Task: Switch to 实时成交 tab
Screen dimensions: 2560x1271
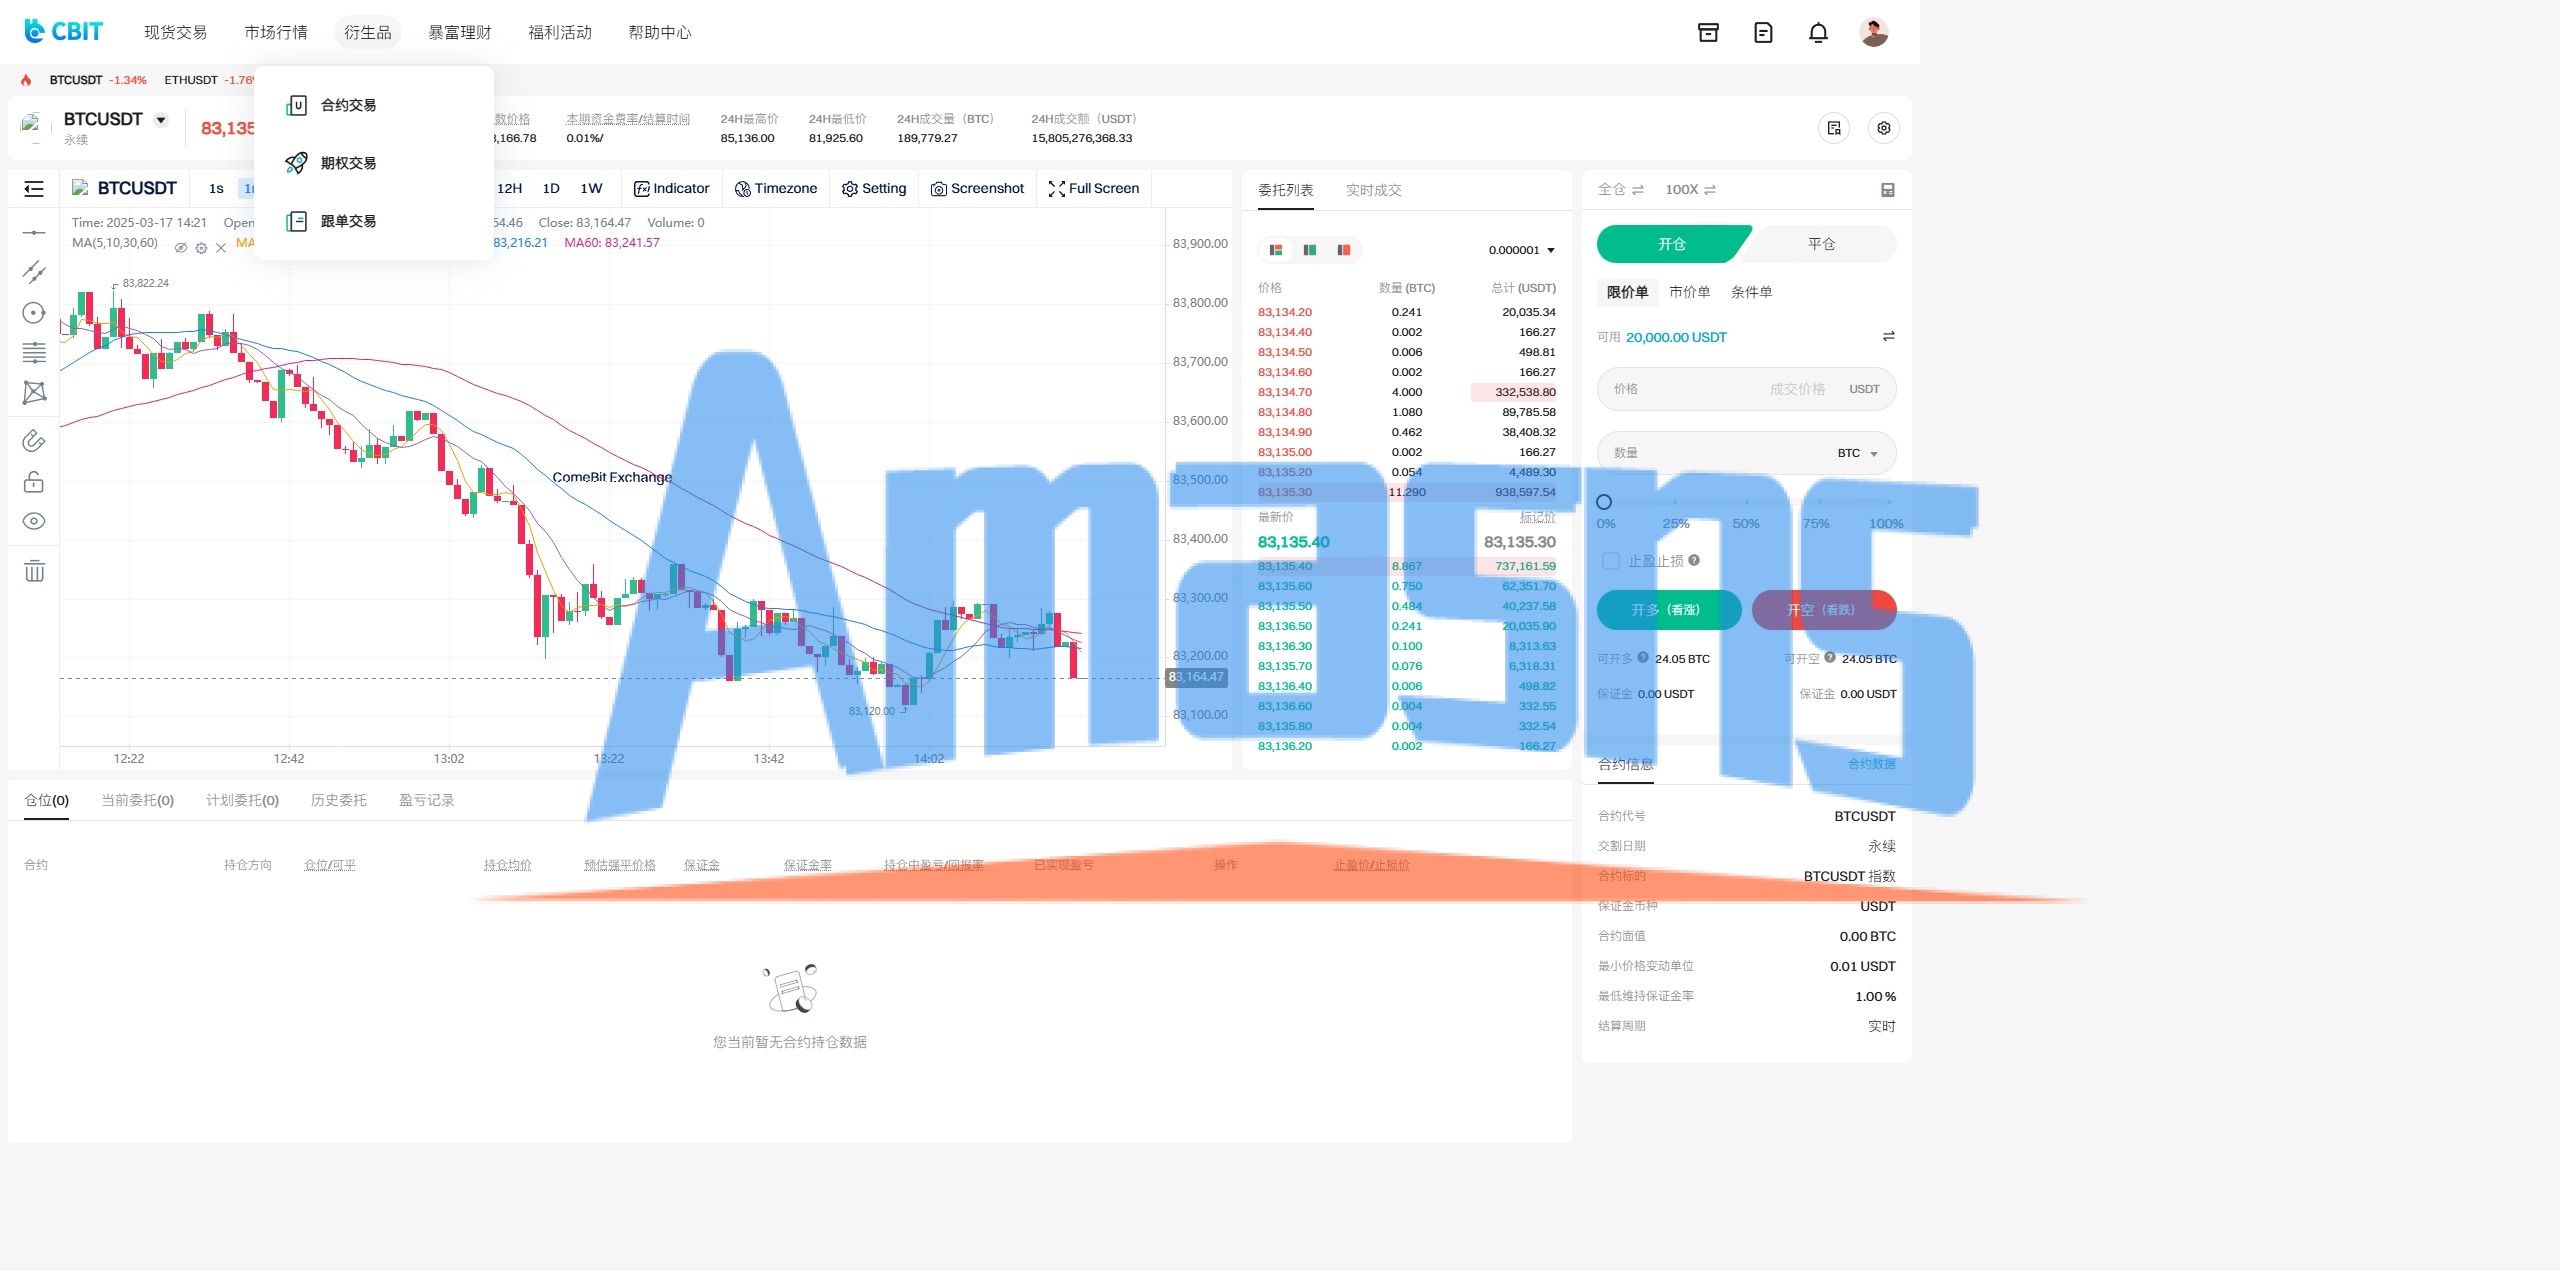Action: (x=1373, y=190)
